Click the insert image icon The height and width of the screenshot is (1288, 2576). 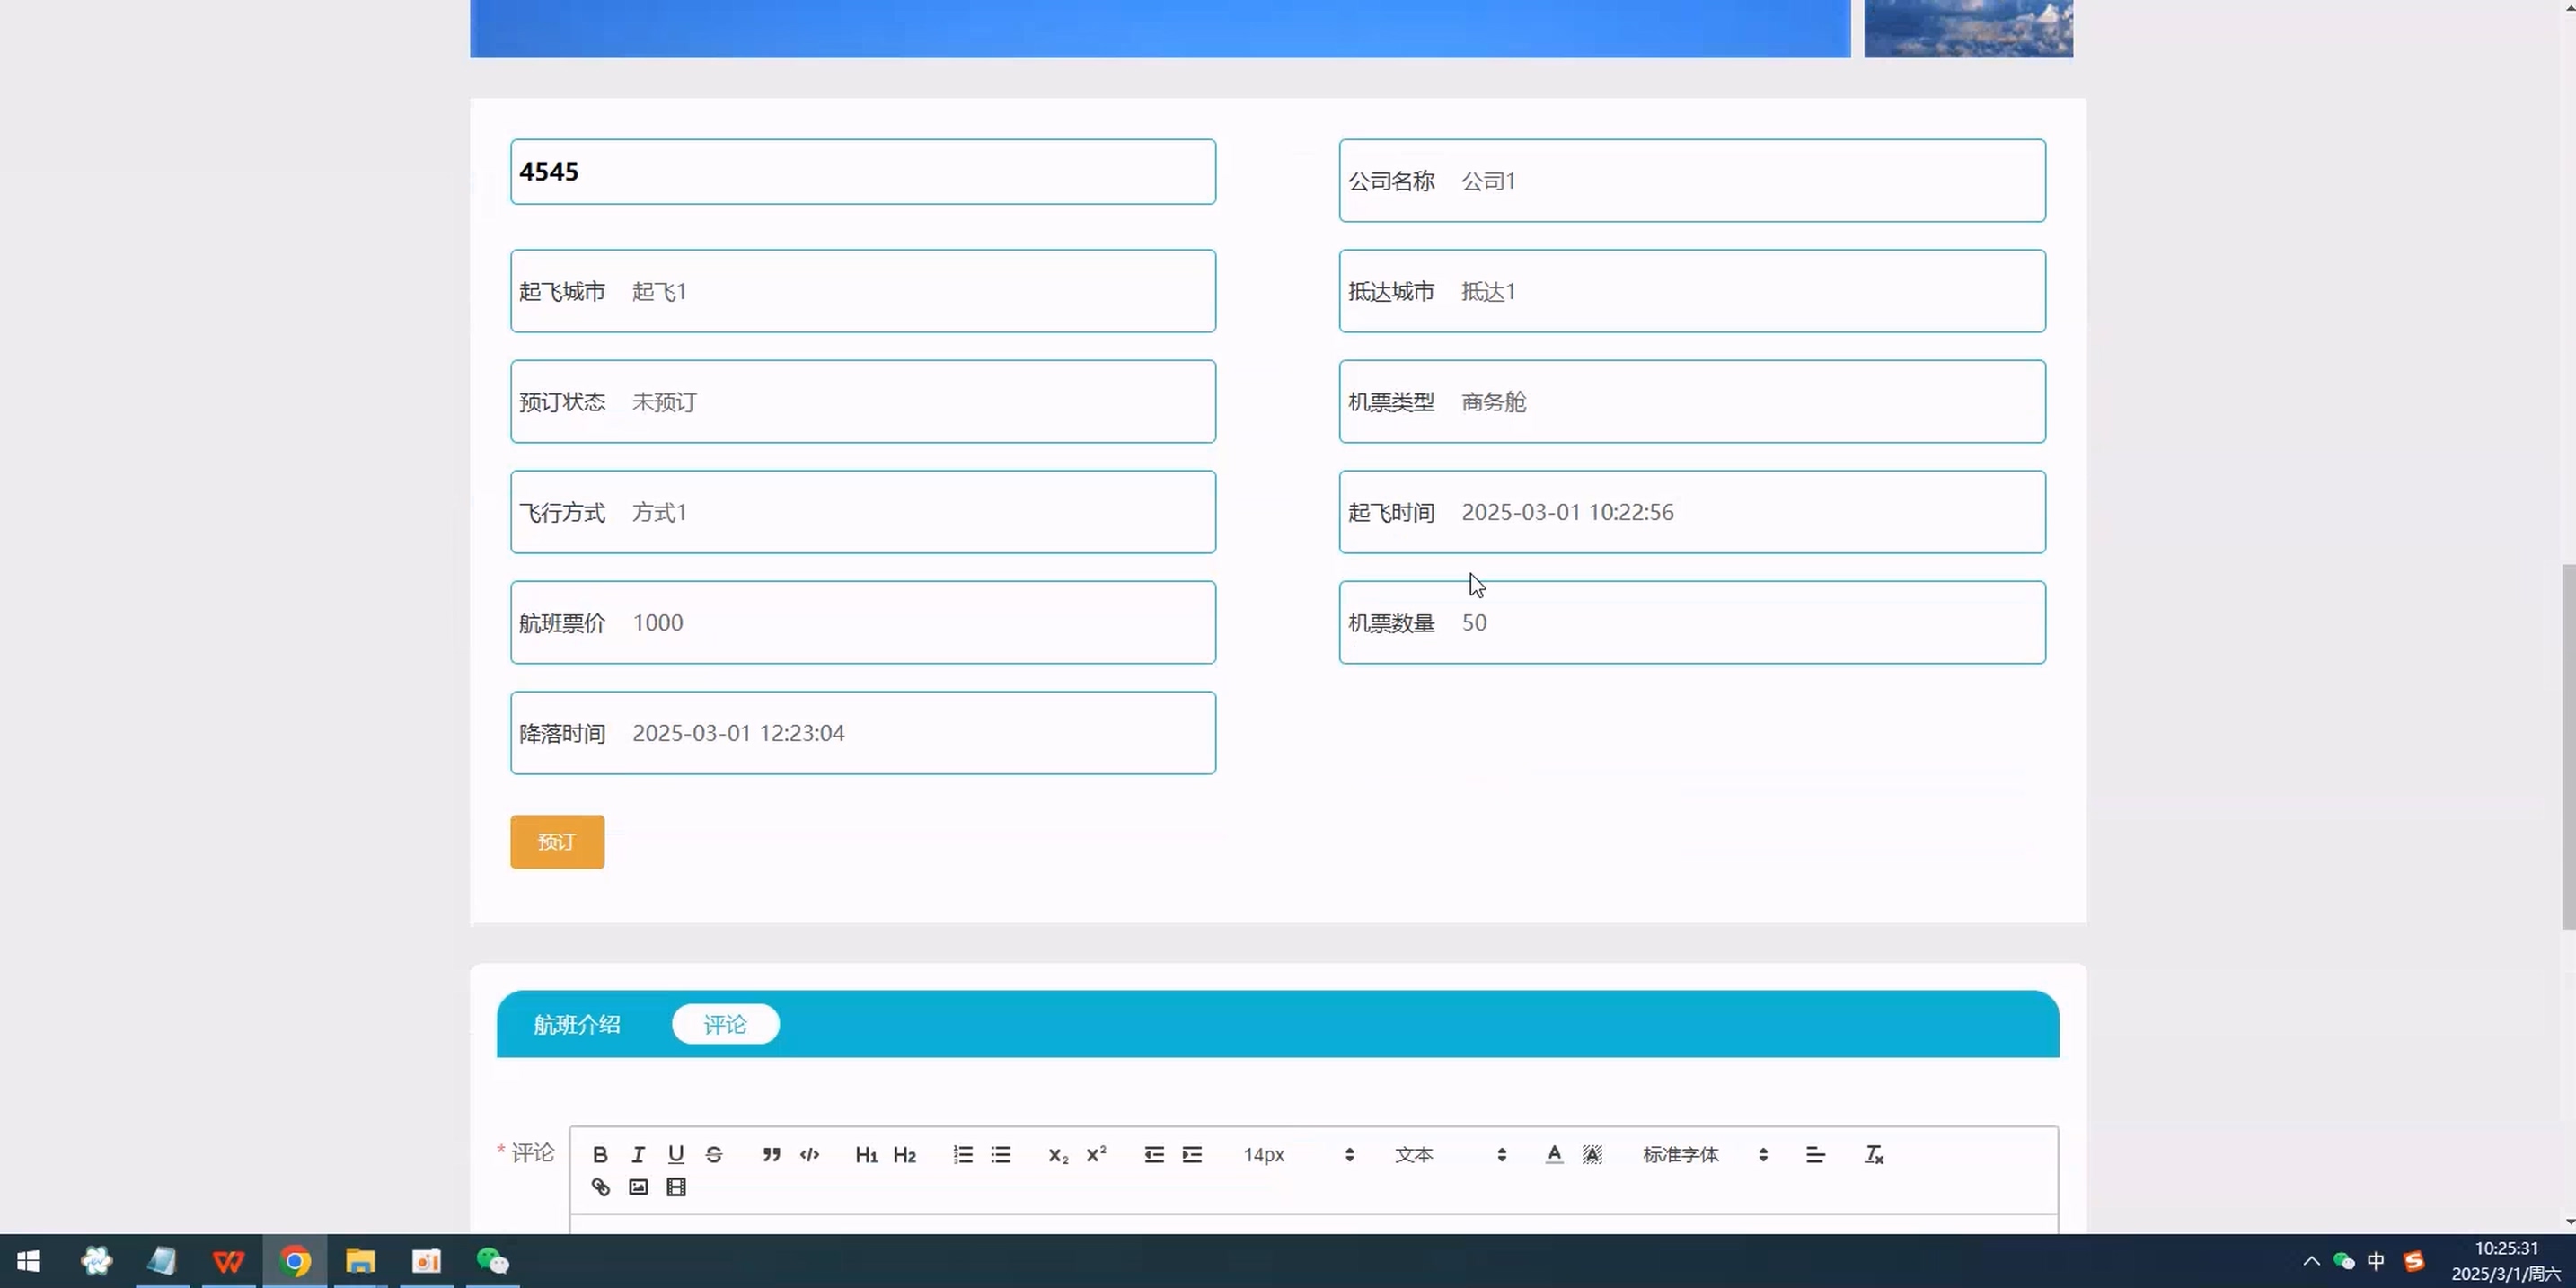tap(638, 1187)
